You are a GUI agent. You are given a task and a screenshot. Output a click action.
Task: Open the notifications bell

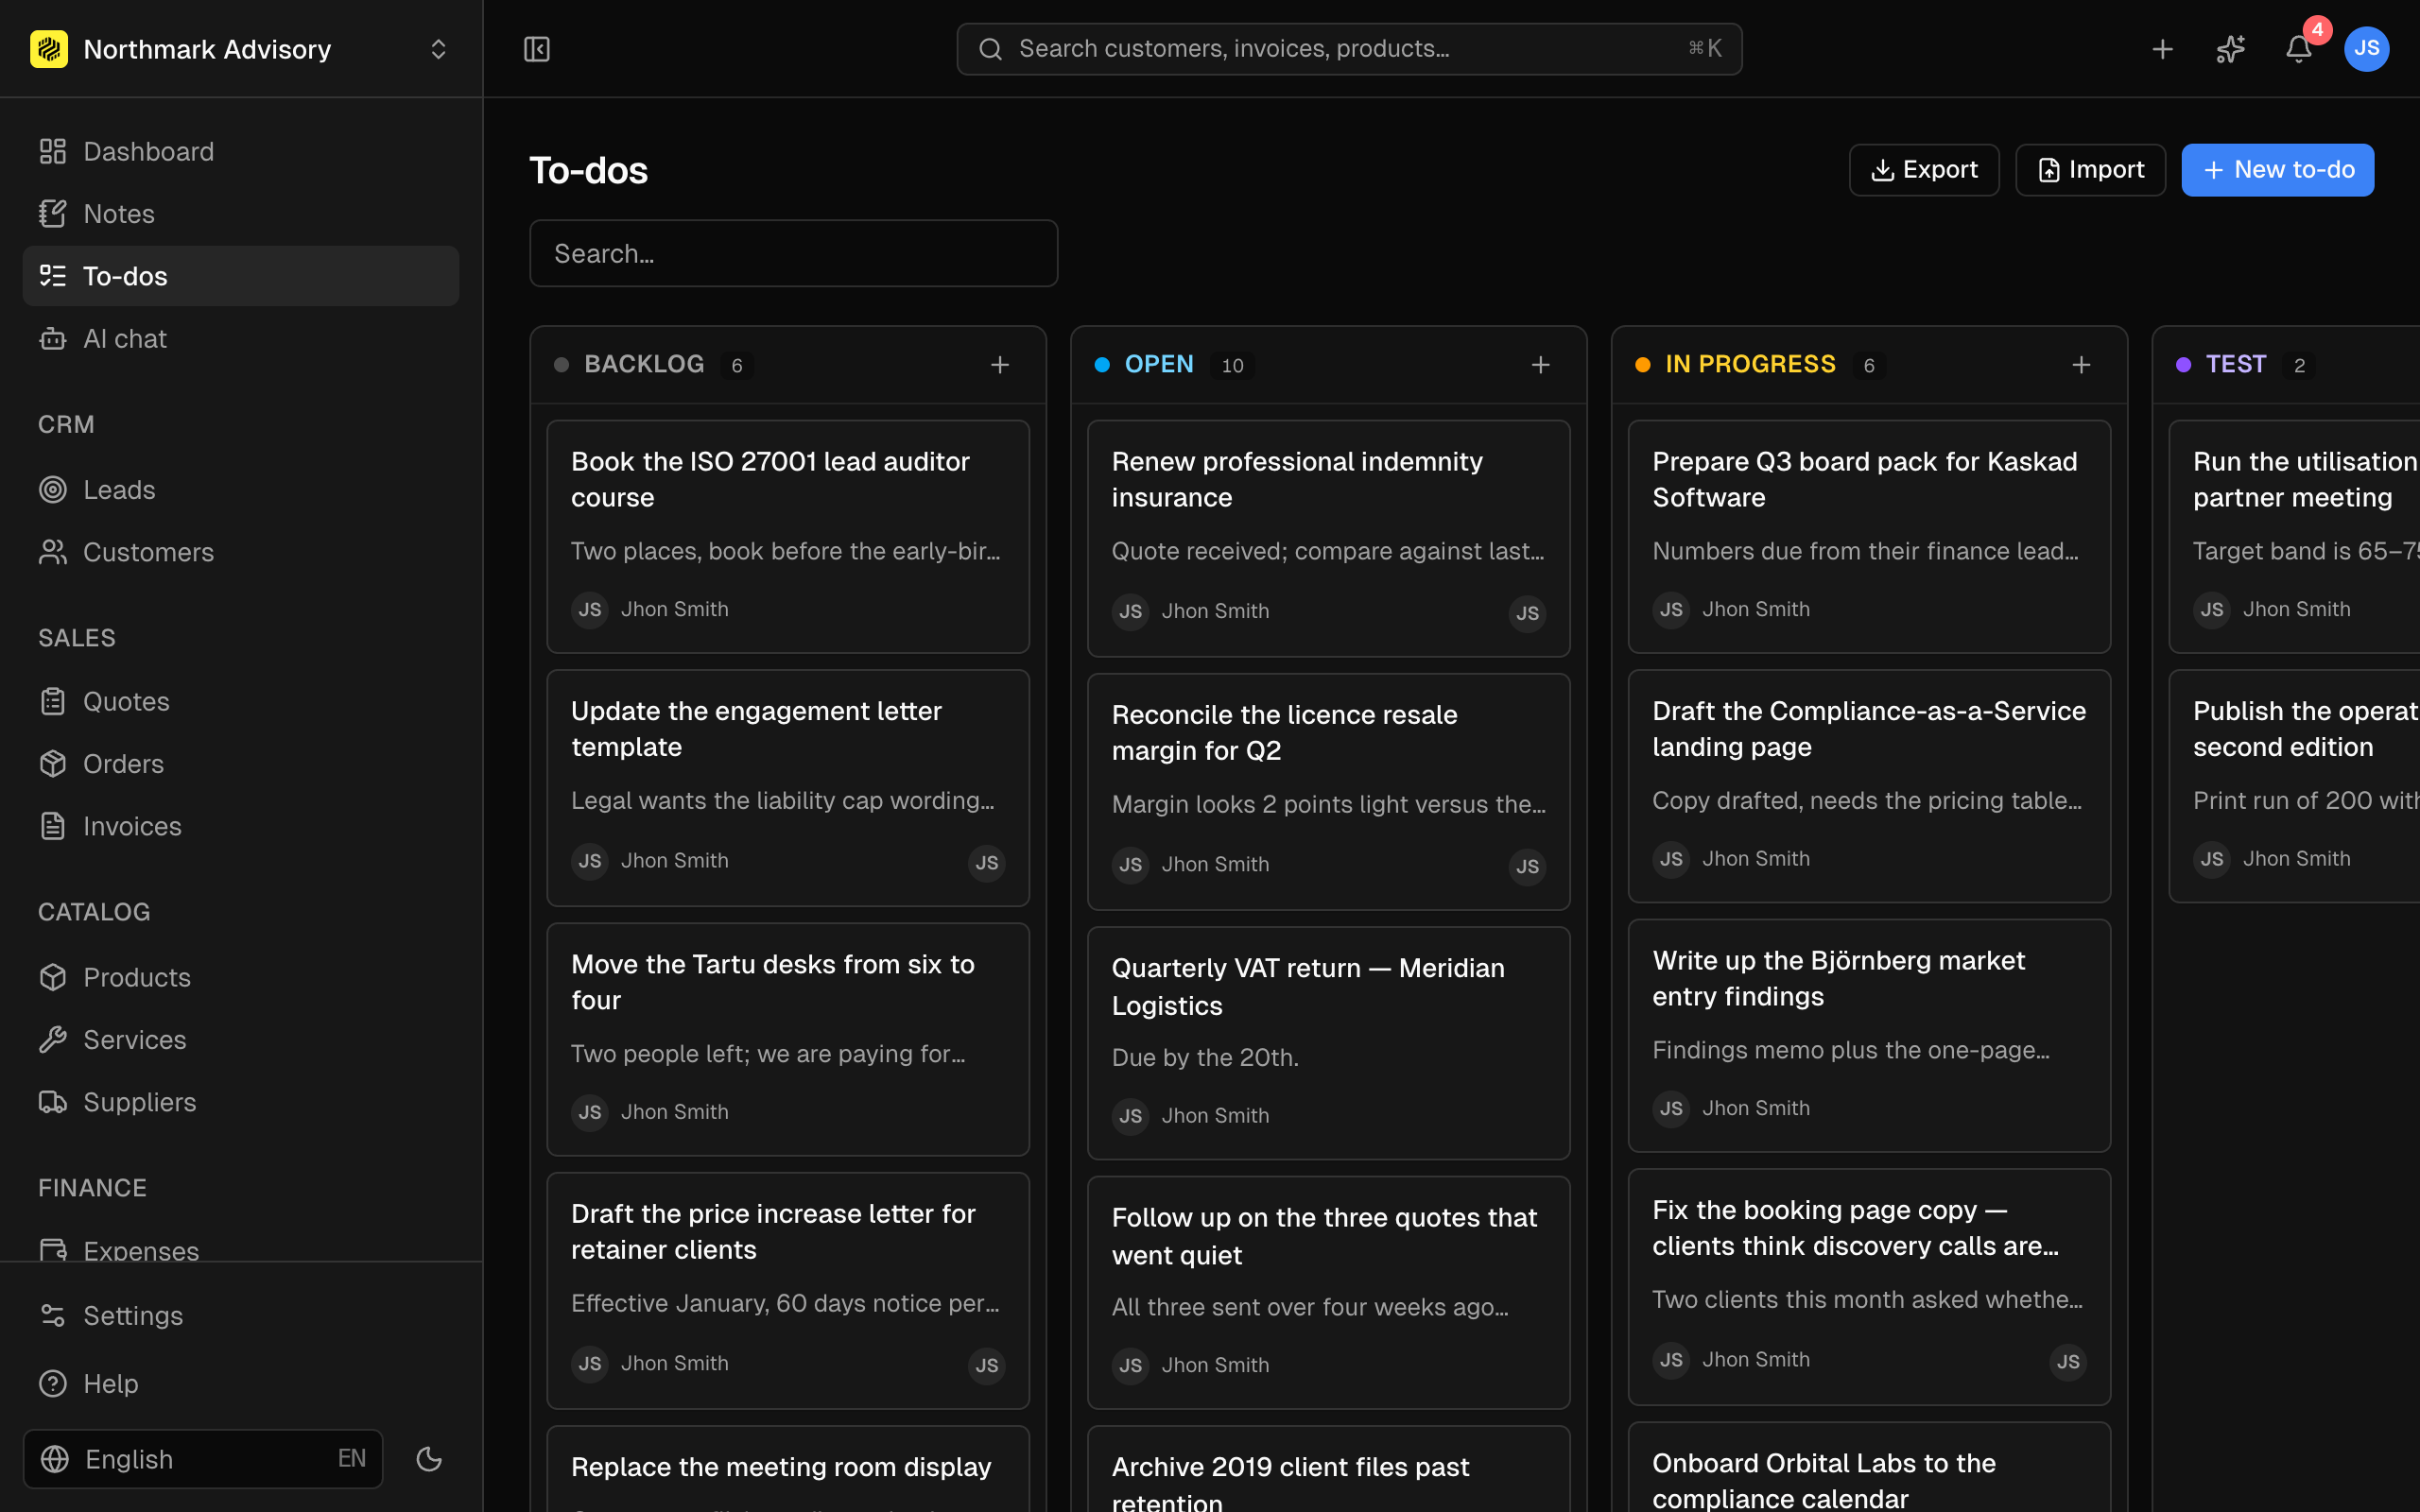point(2298,49)
